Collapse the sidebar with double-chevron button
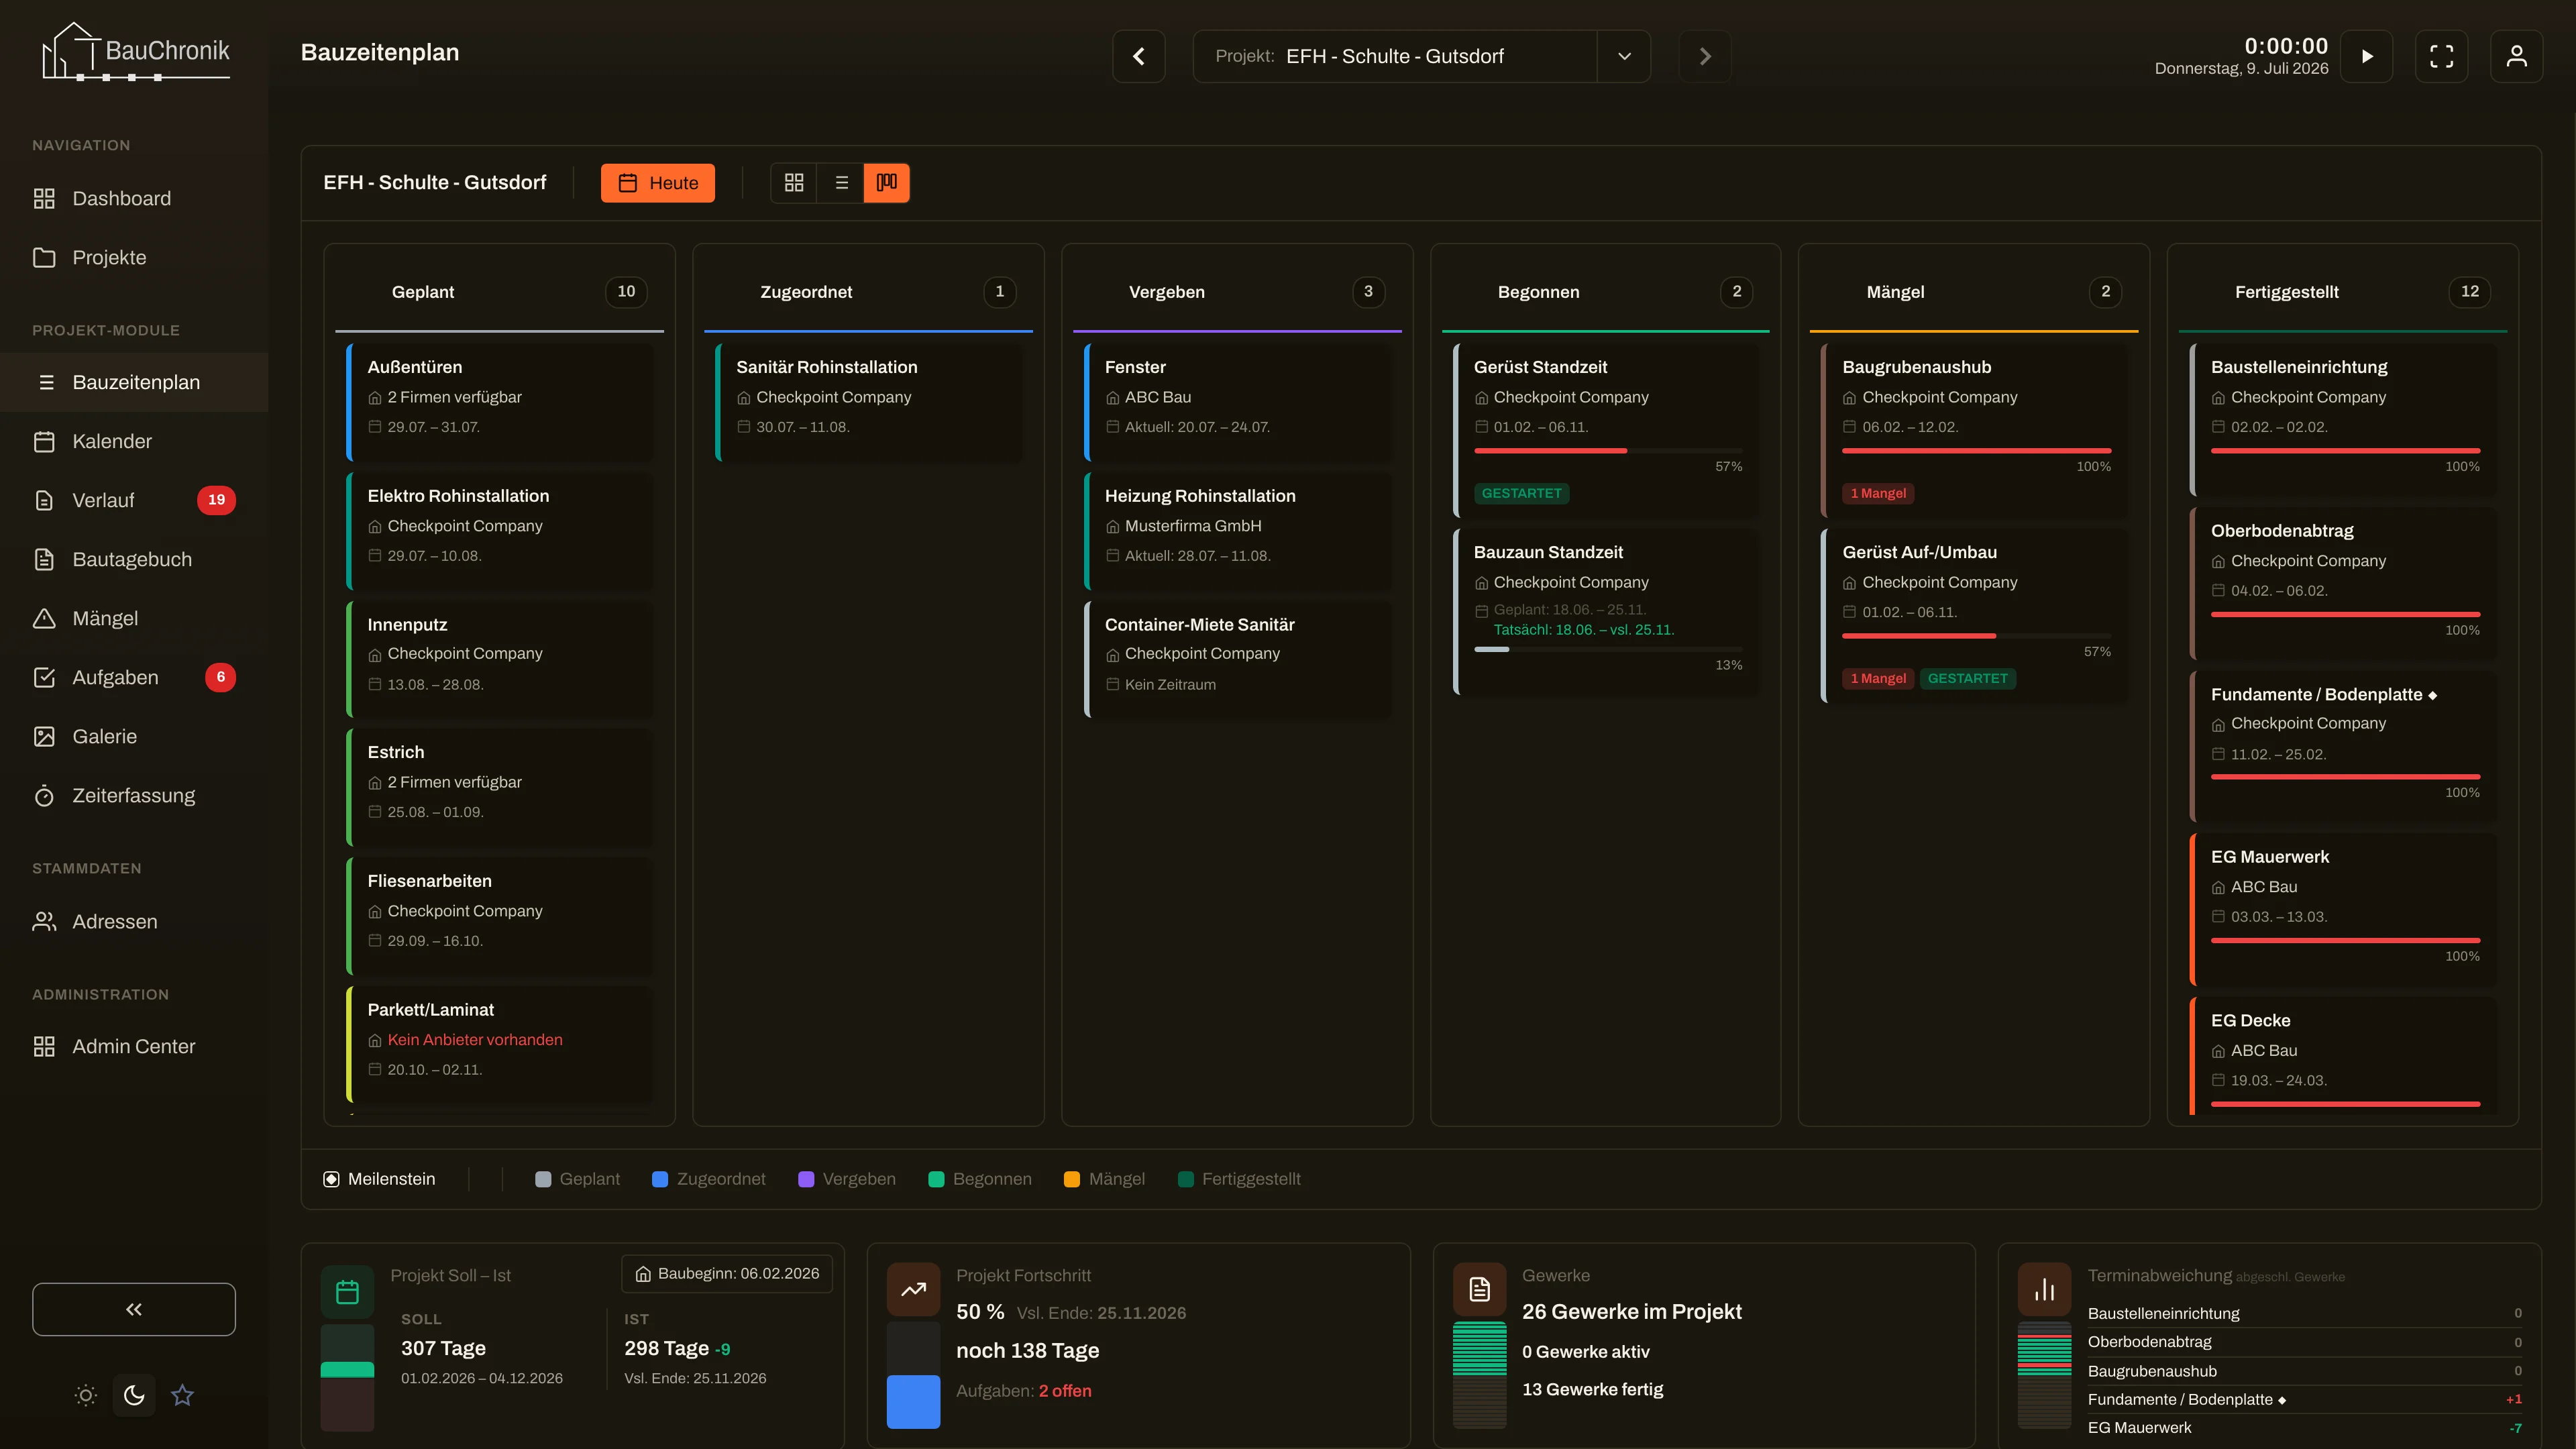 coord(134,1309)
